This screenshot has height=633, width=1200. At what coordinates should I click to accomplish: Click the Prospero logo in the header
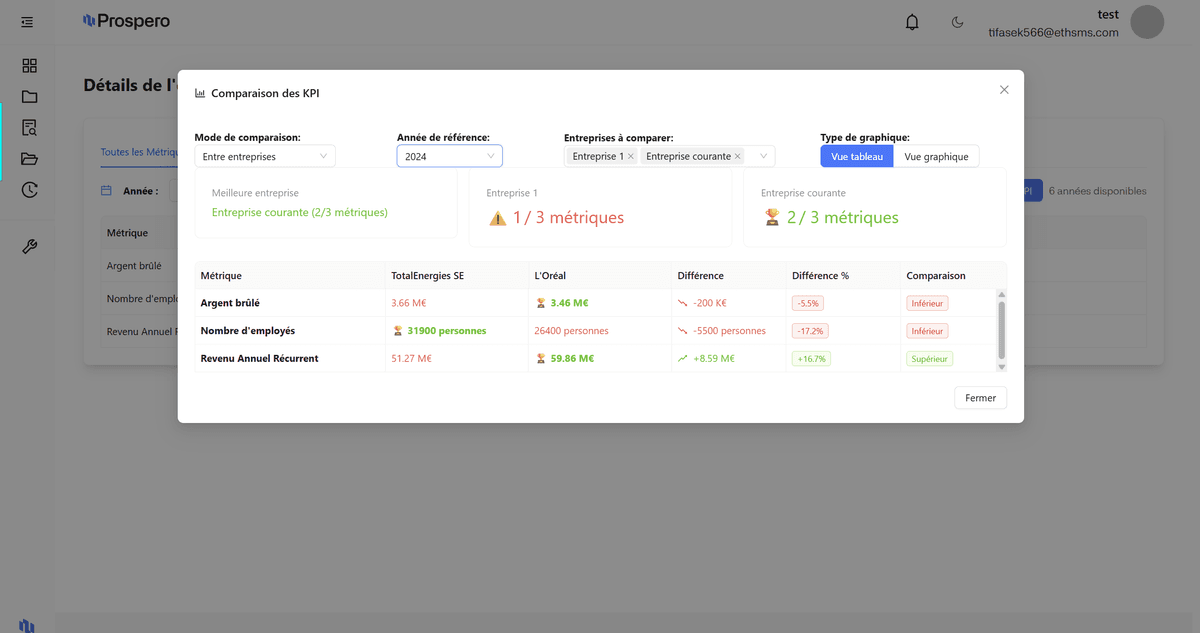click(x=126, y=20)
